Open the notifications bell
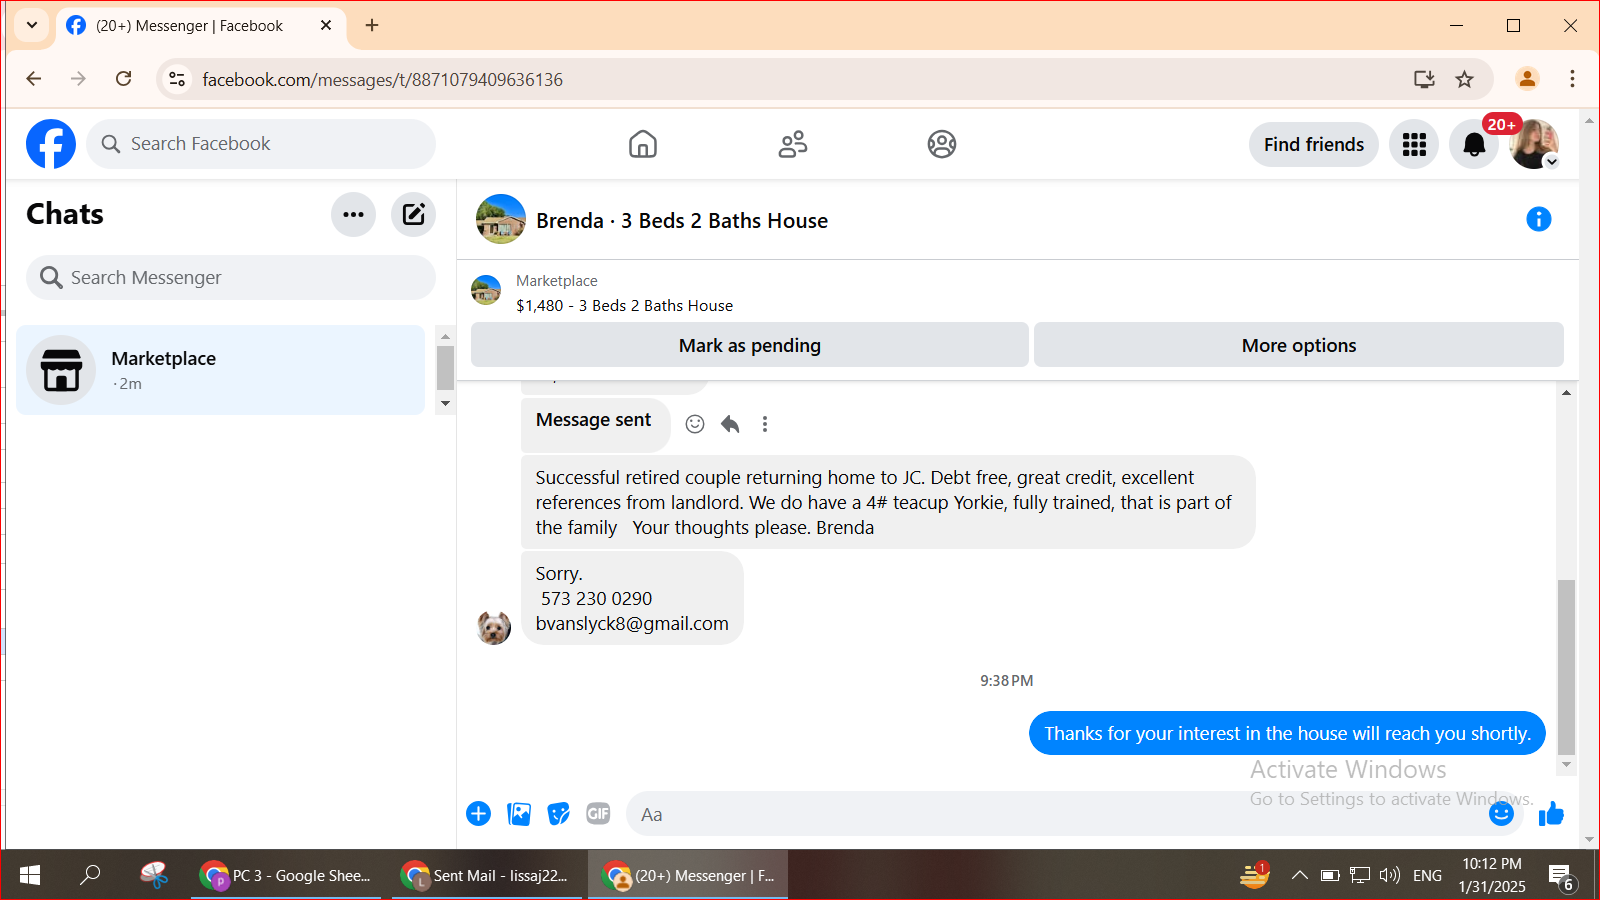The width and height of the screenshot is (1600, 900). pyautogui.click(x=1474, y=144)
